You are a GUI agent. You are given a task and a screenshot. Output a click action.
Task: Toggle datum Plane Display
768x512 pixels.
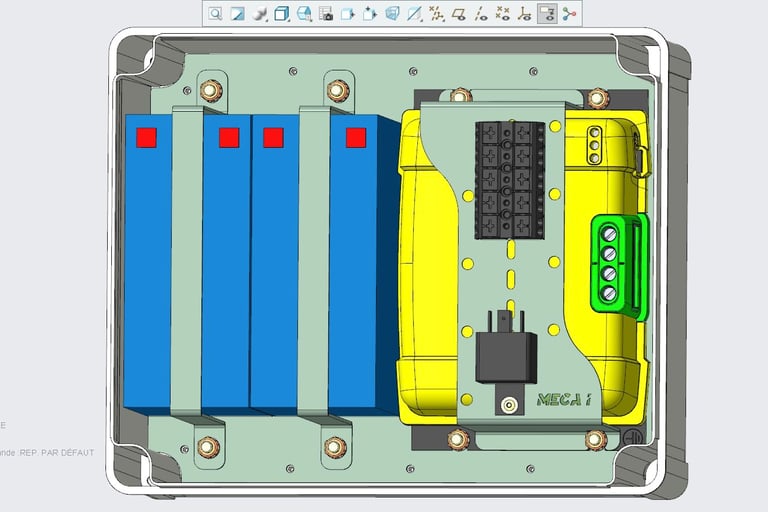pyautogui.click(x=459, y=14)
